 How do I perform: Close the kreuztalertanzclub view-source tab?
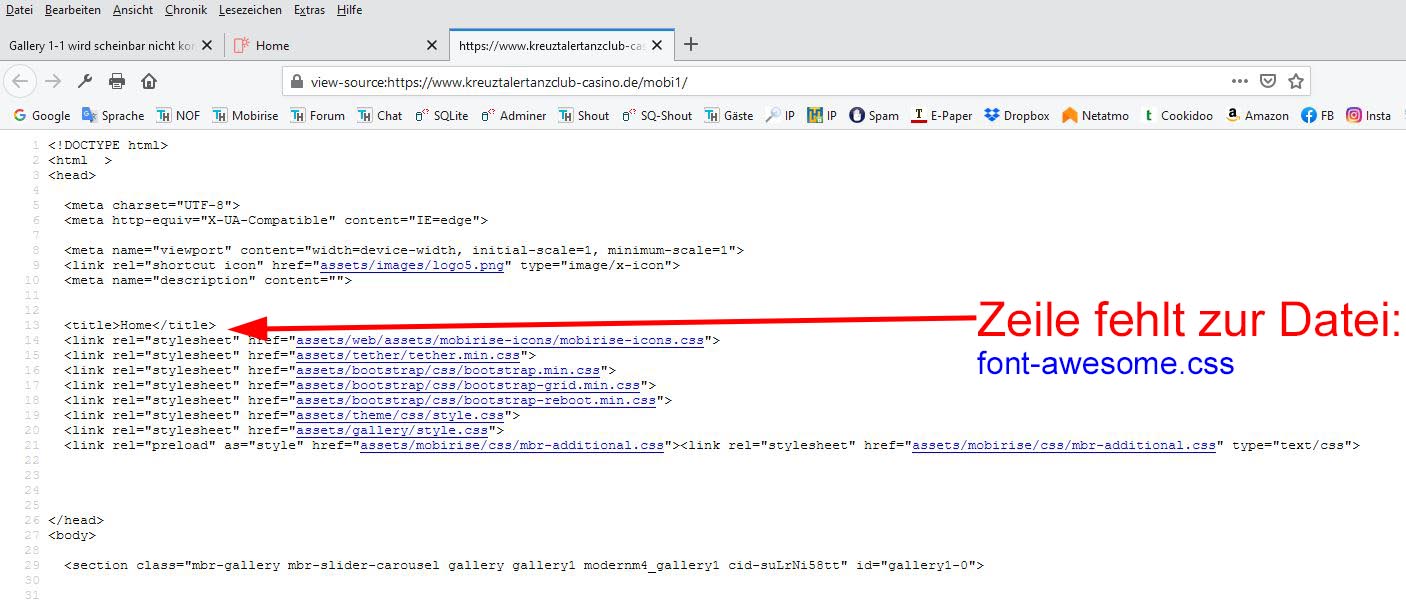tap(659, 45)
